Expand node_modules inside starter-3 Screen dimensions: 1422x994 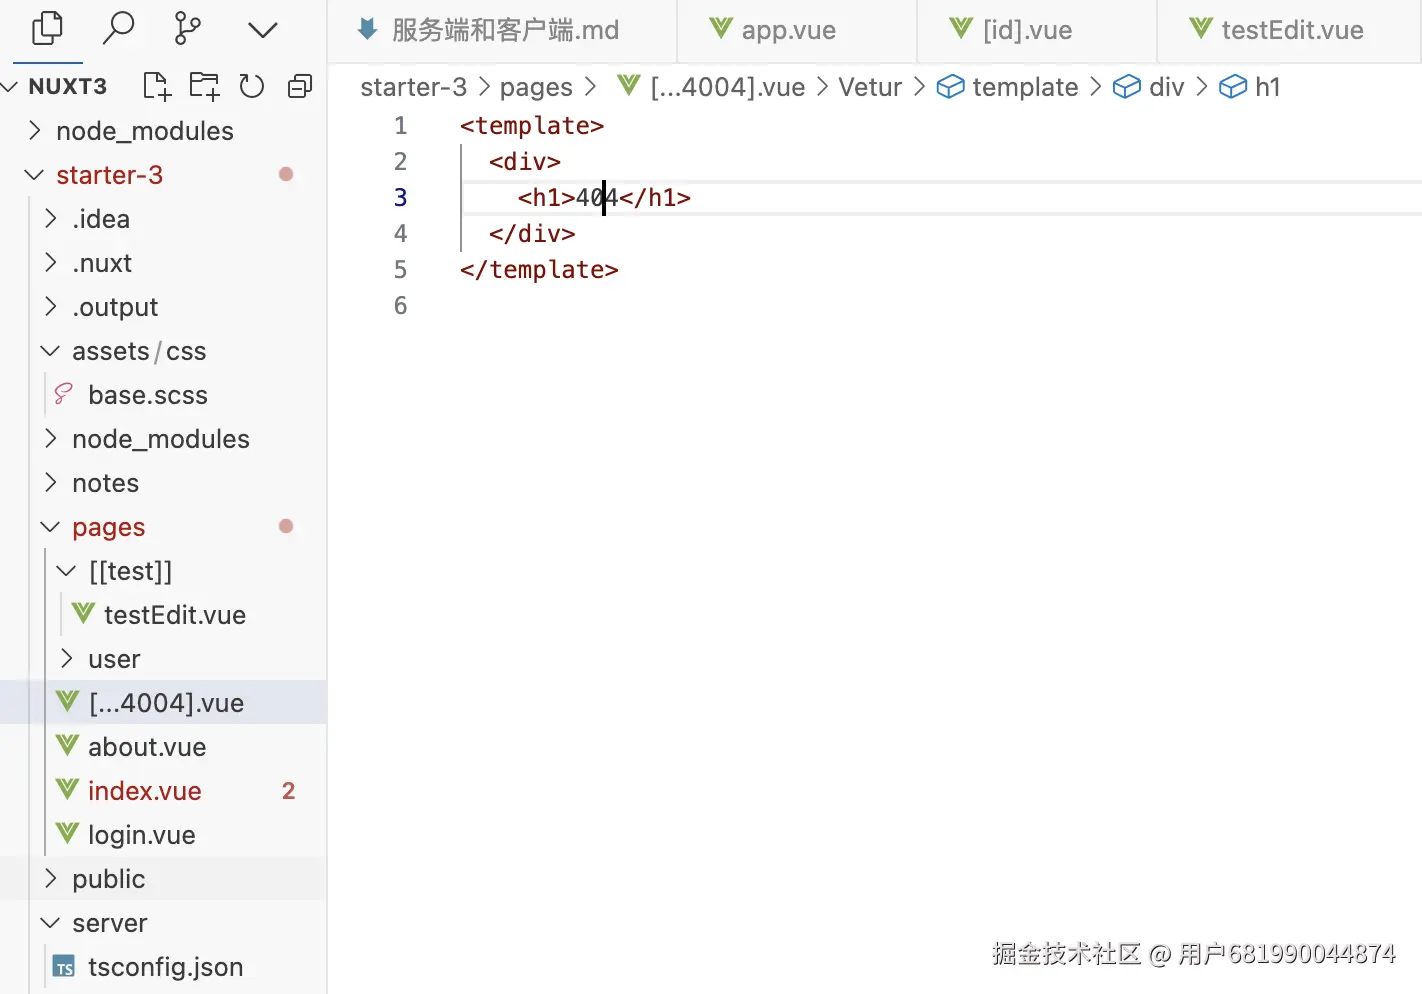click(163, 439)
